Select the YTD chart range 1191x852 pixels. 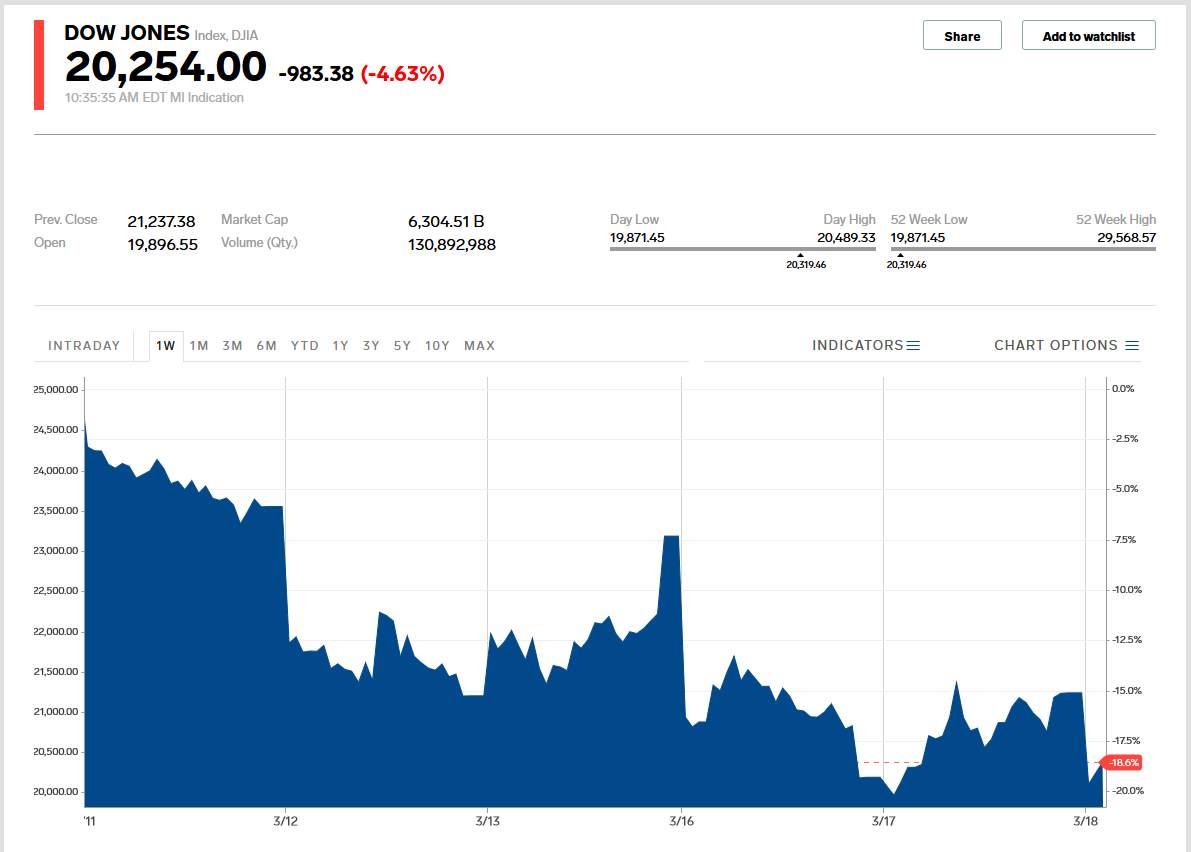(305, 346)
